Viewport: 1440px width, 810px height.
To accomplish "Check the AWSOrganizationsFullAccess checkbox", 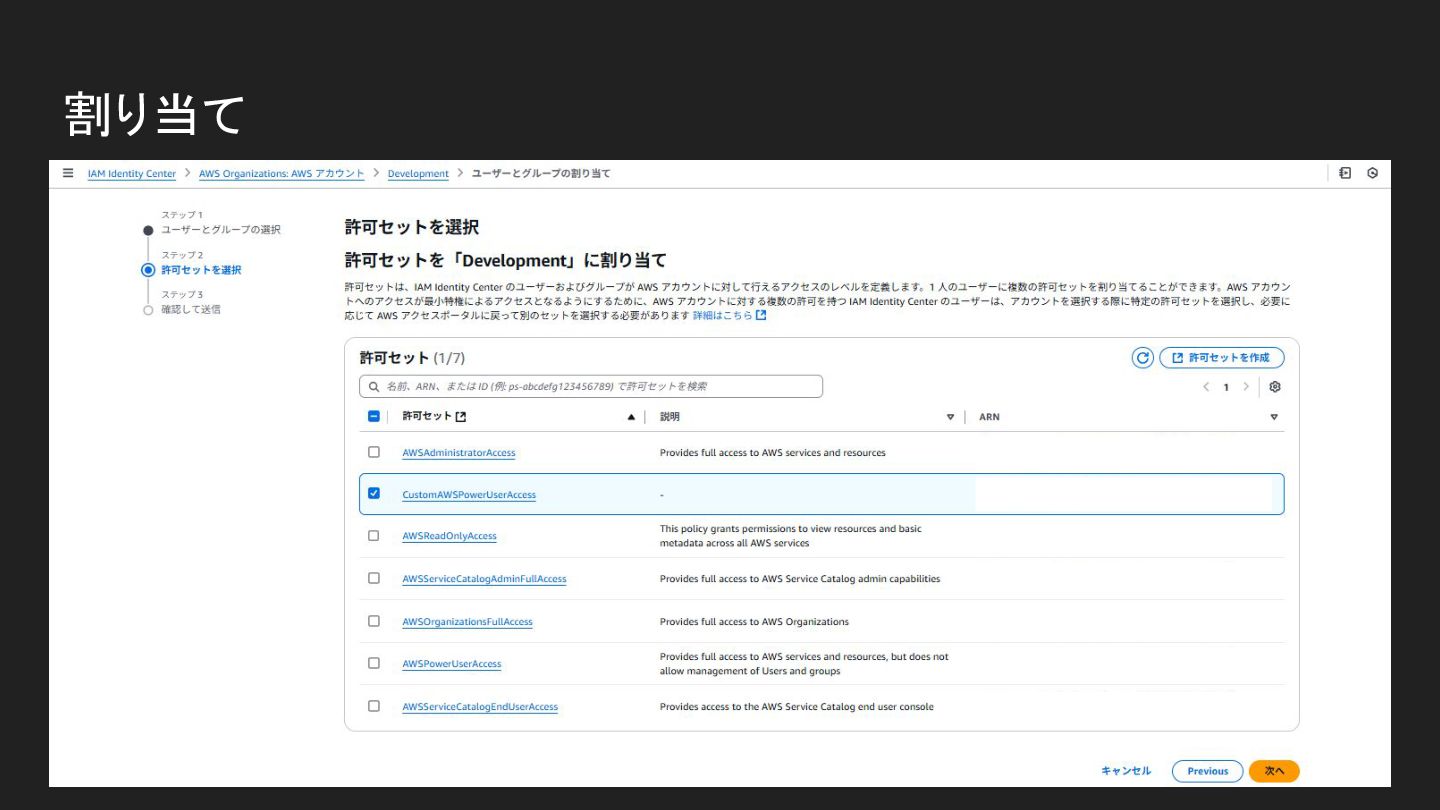I will (x=374, y=621).
